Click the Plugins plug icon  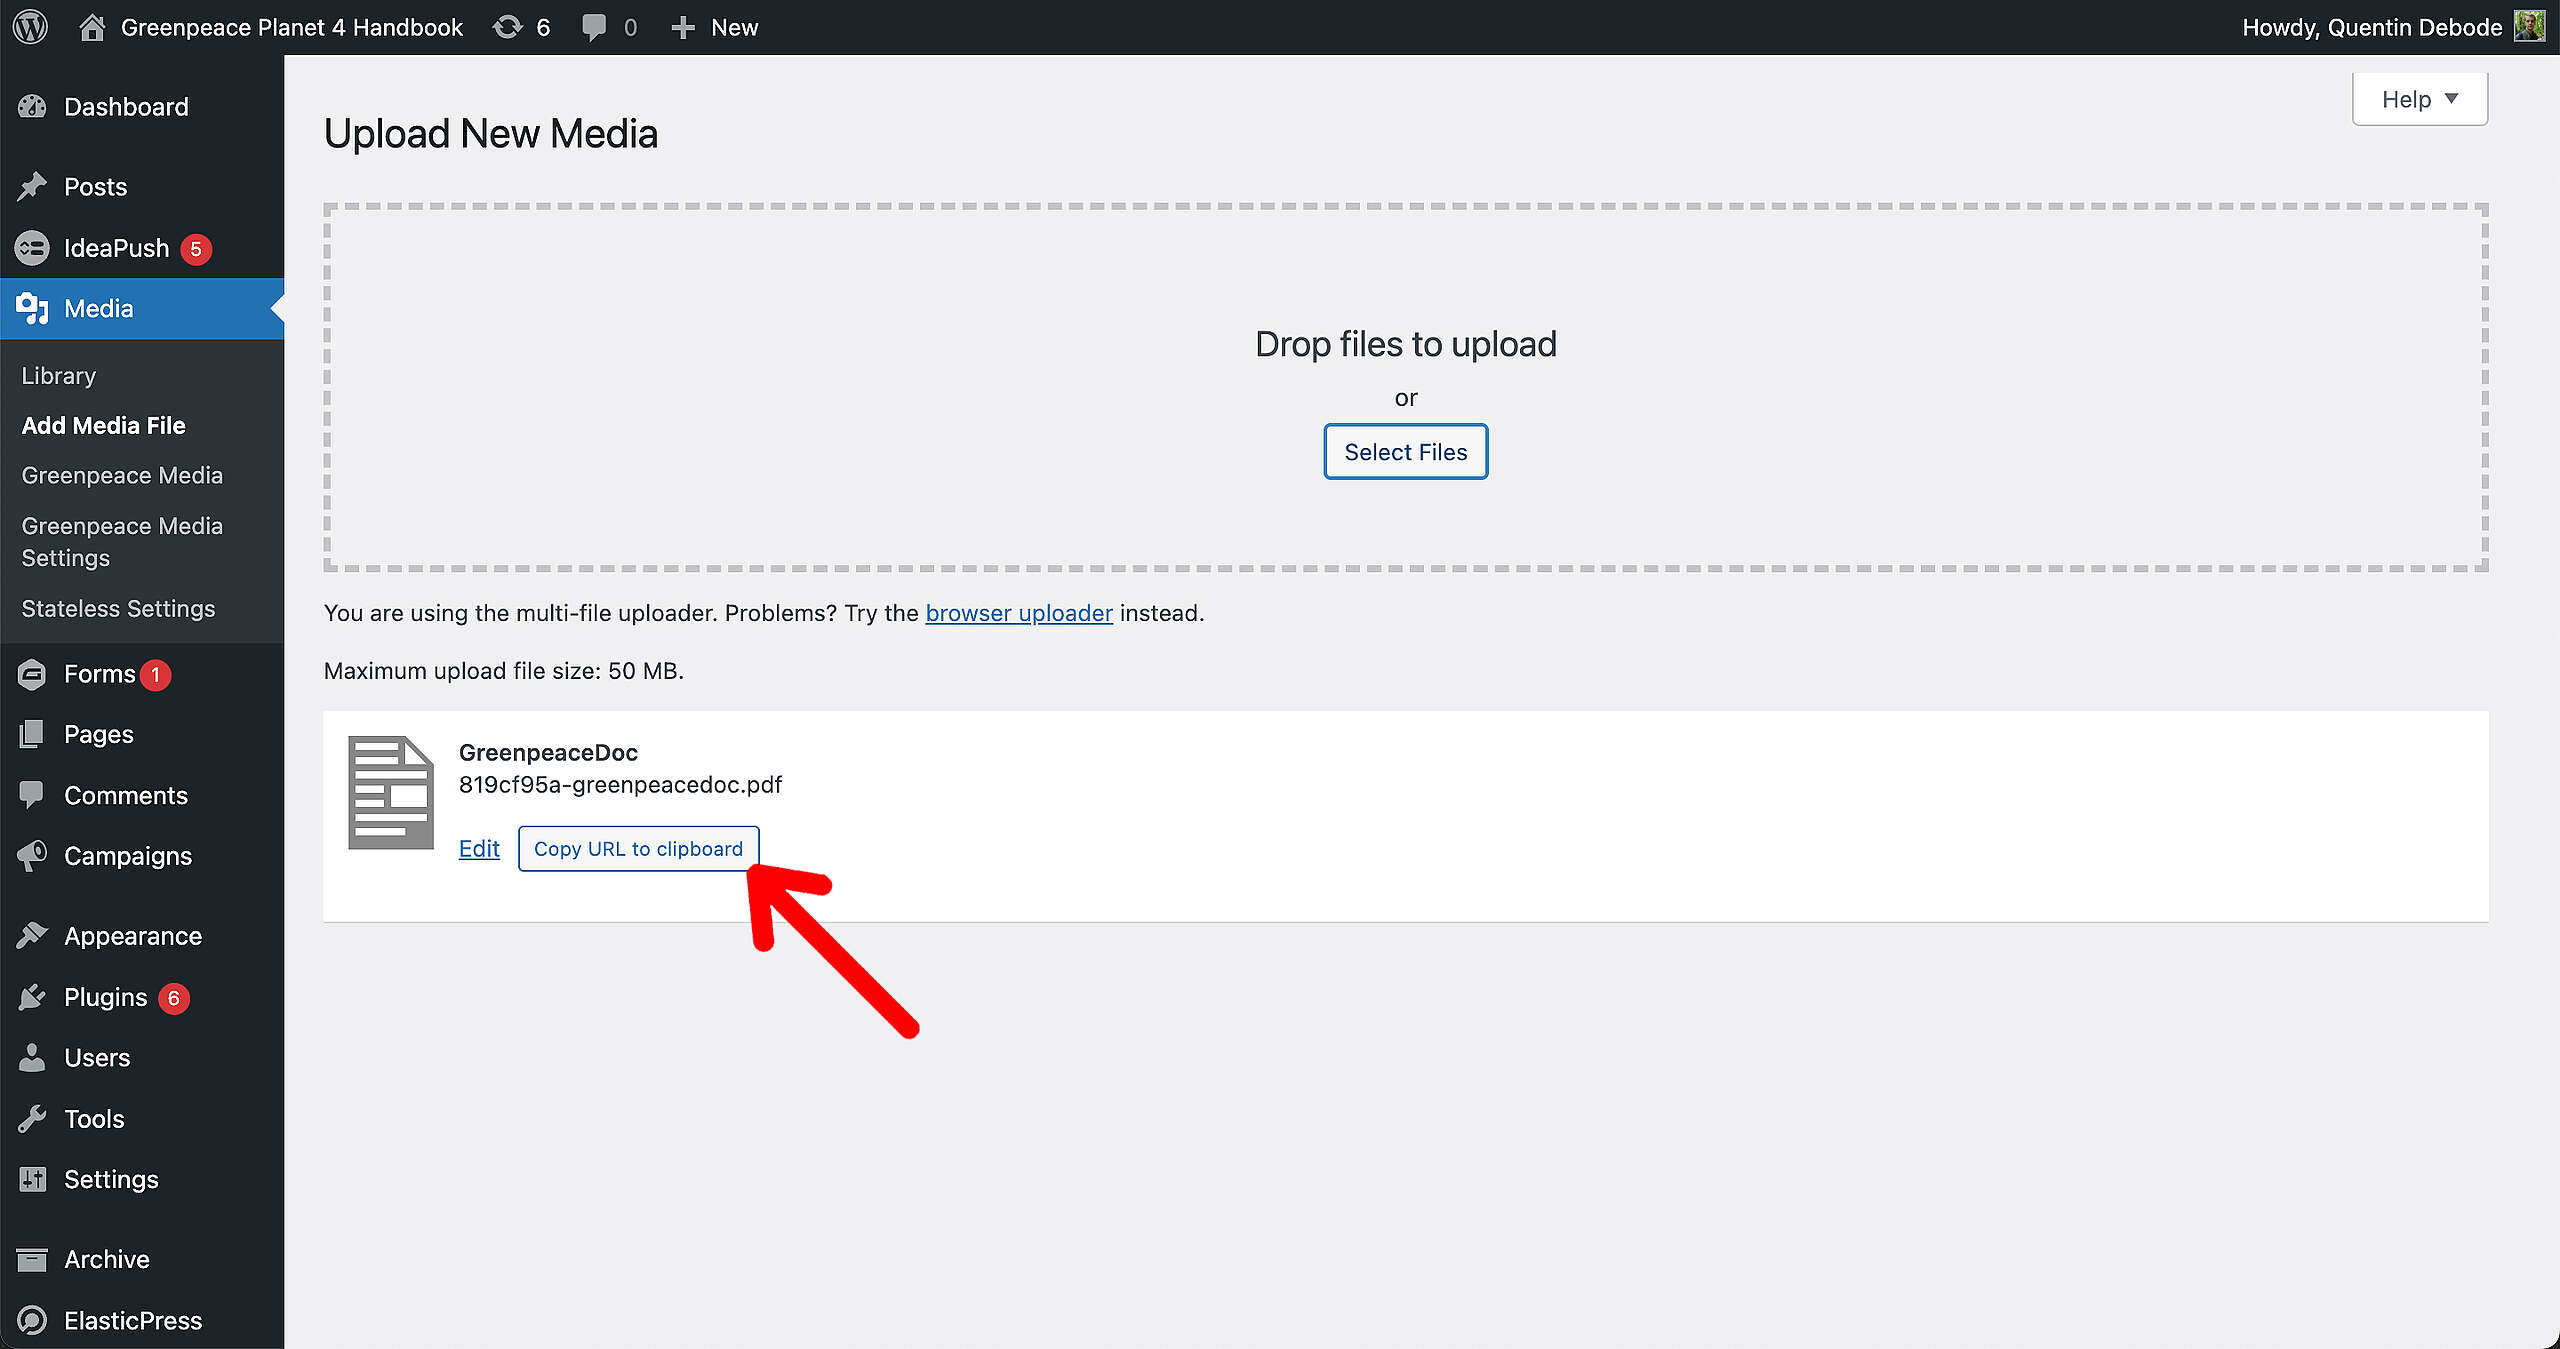pyautogui.click(x=32, y=997)
